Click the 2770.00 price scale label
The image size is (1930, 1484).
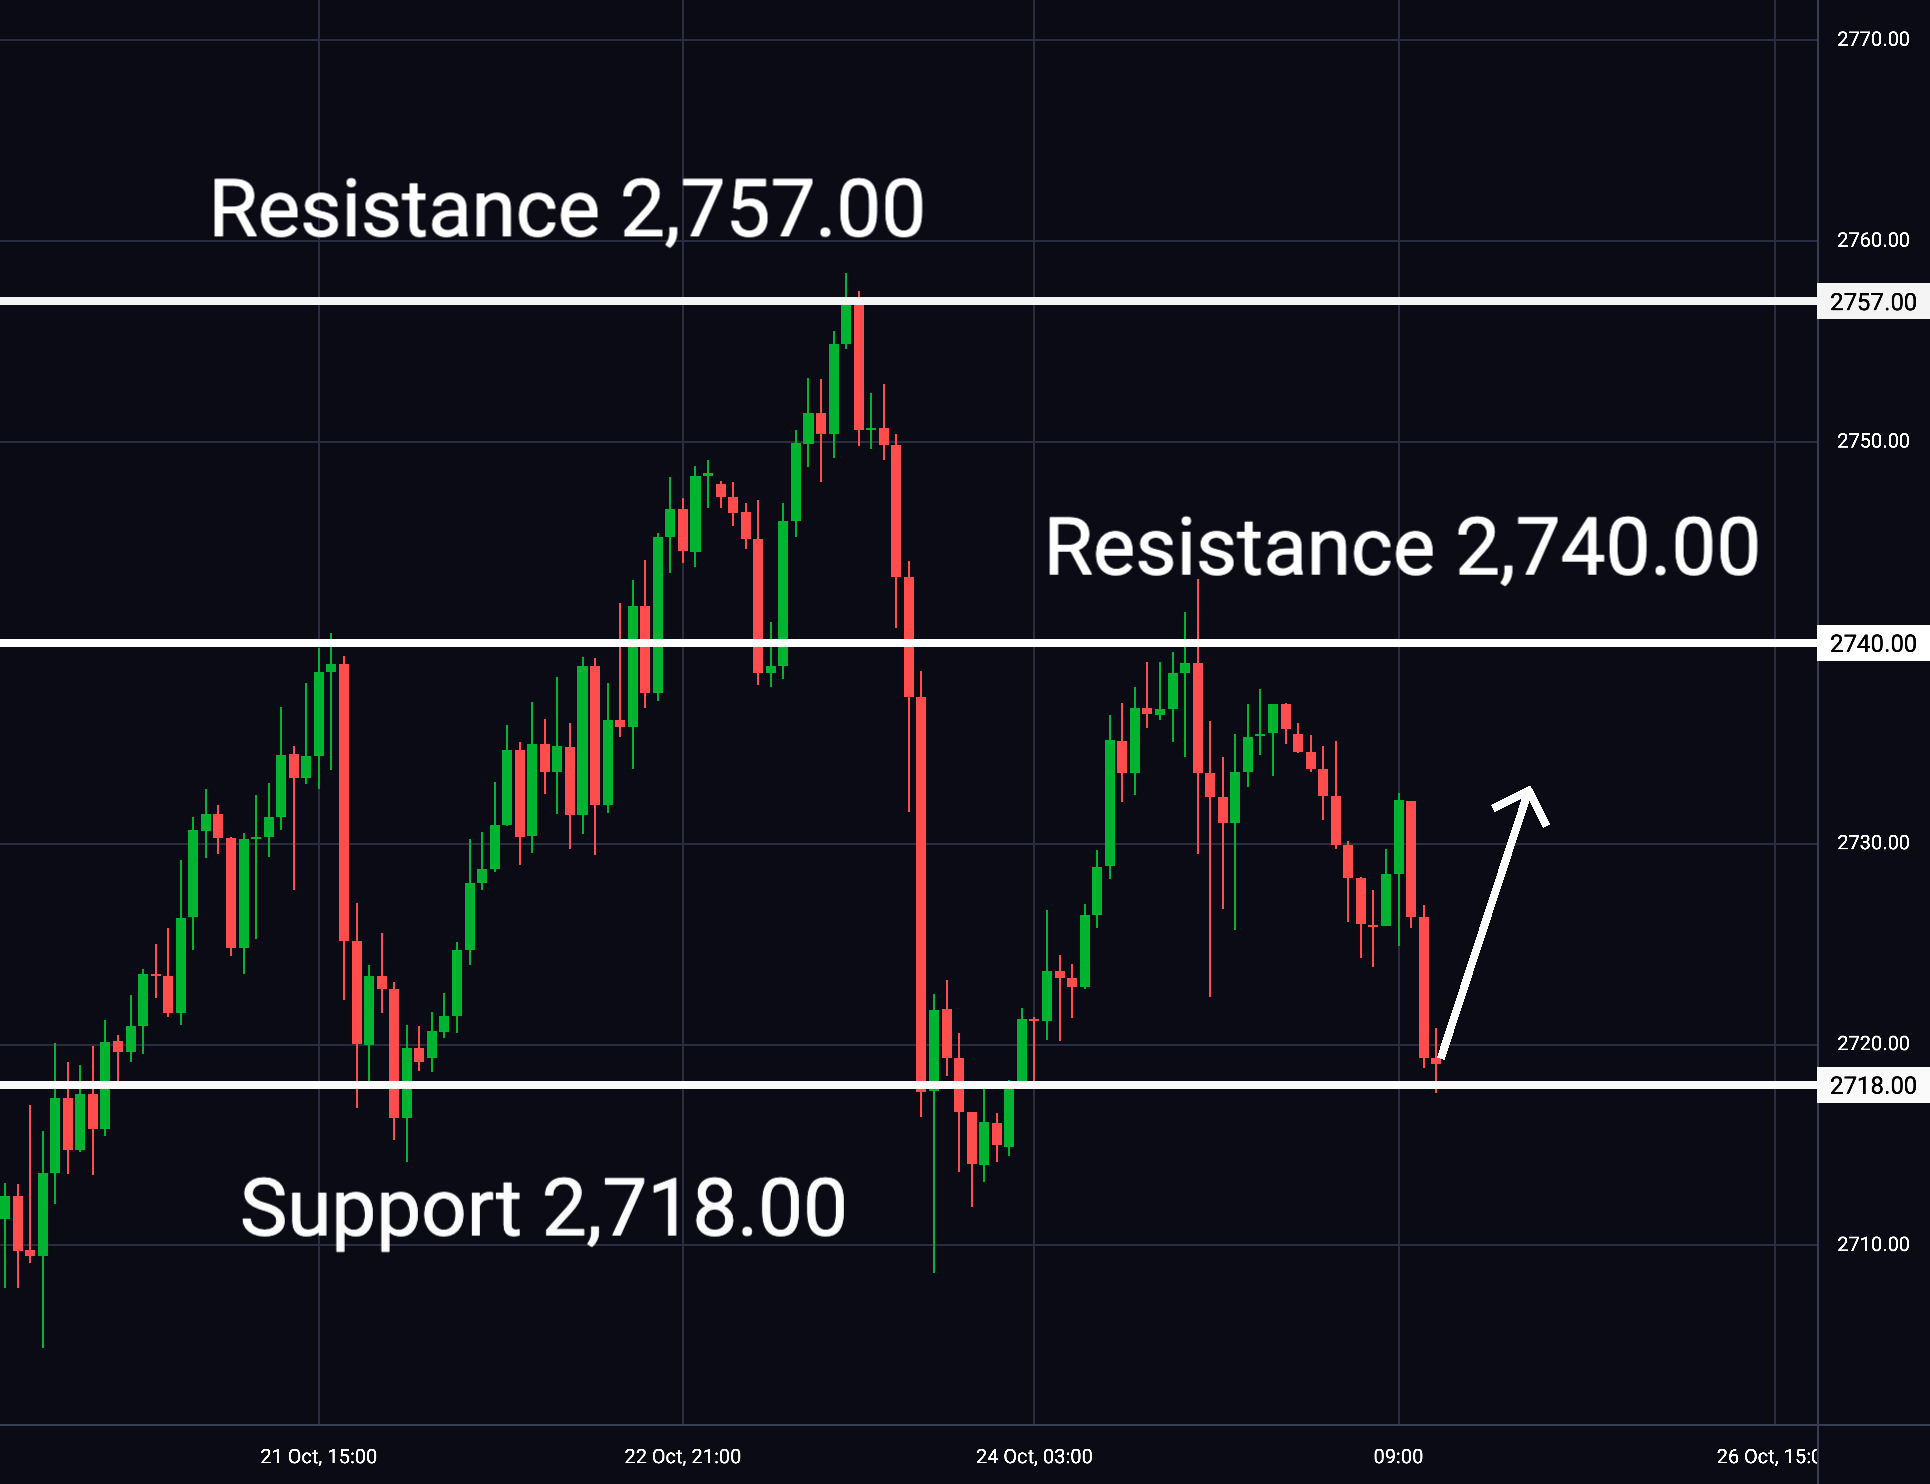(x=1873, y=39)
